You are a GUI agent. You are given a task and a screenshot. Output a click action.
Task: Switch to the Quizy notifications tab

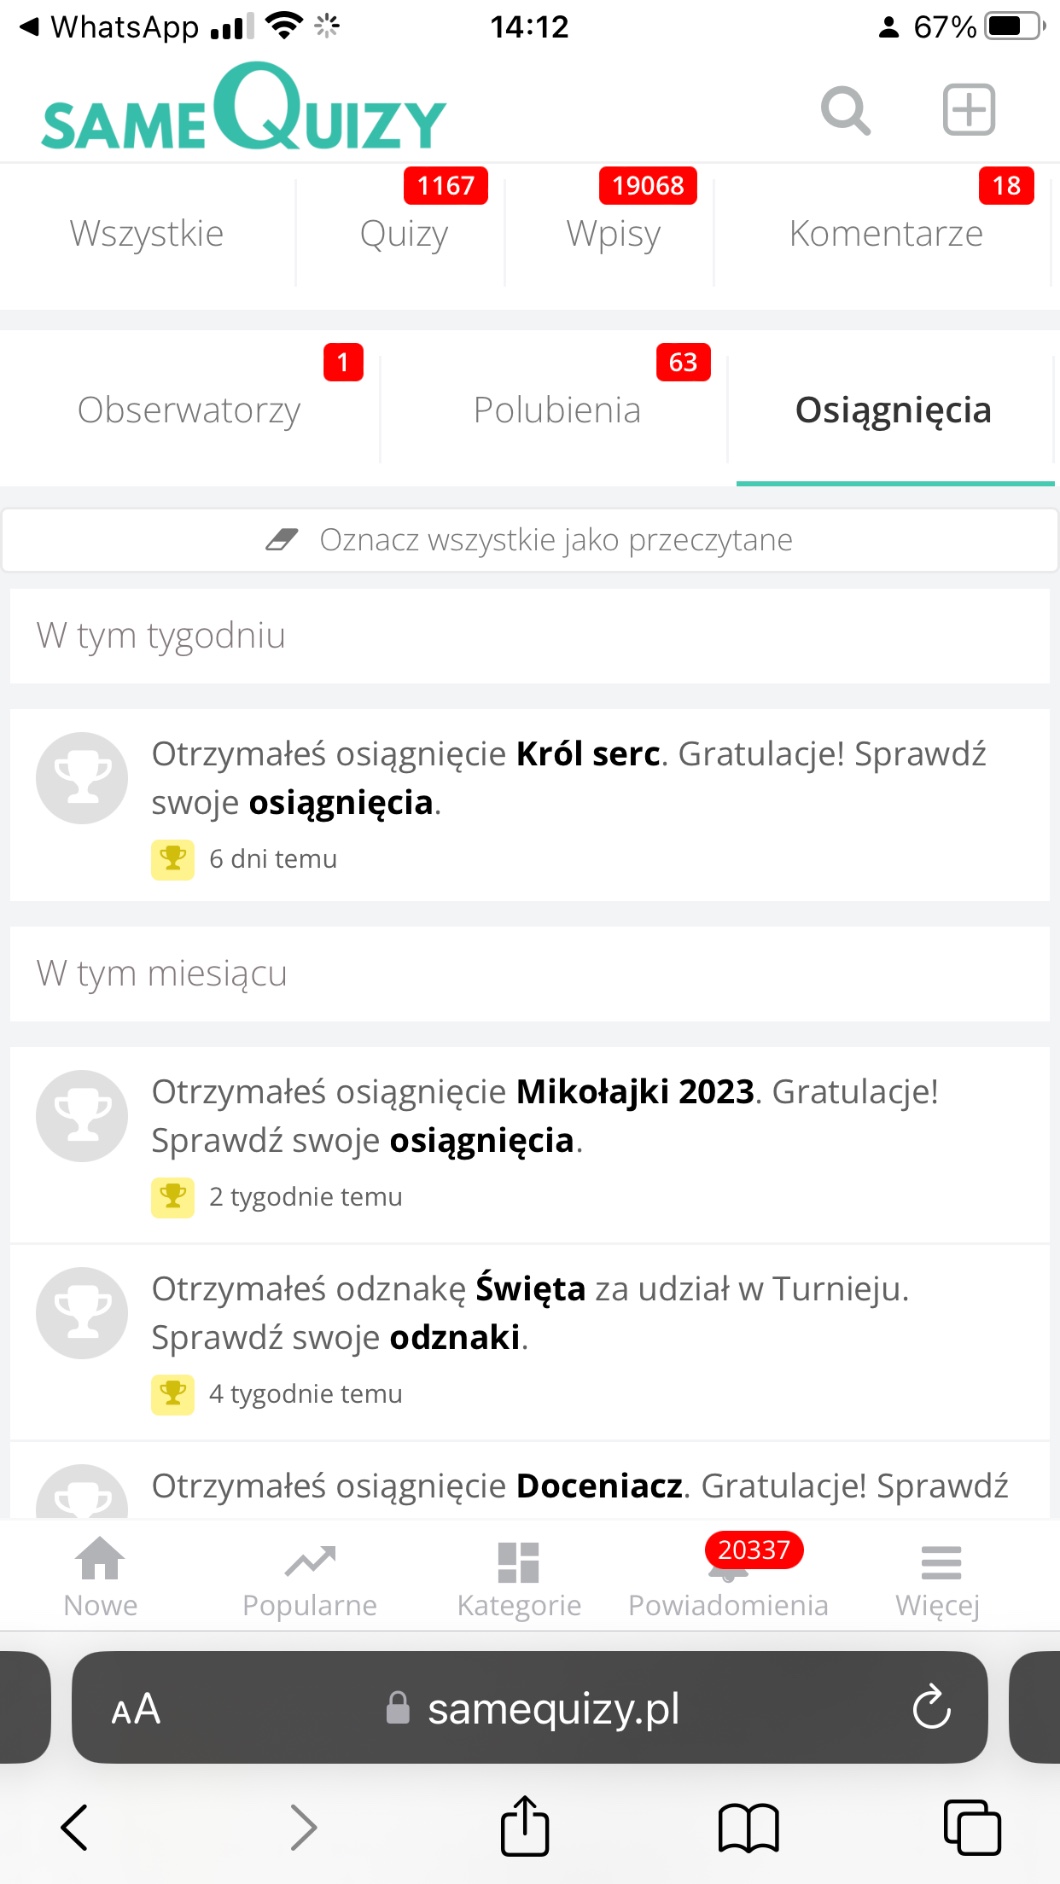[404, 234]
